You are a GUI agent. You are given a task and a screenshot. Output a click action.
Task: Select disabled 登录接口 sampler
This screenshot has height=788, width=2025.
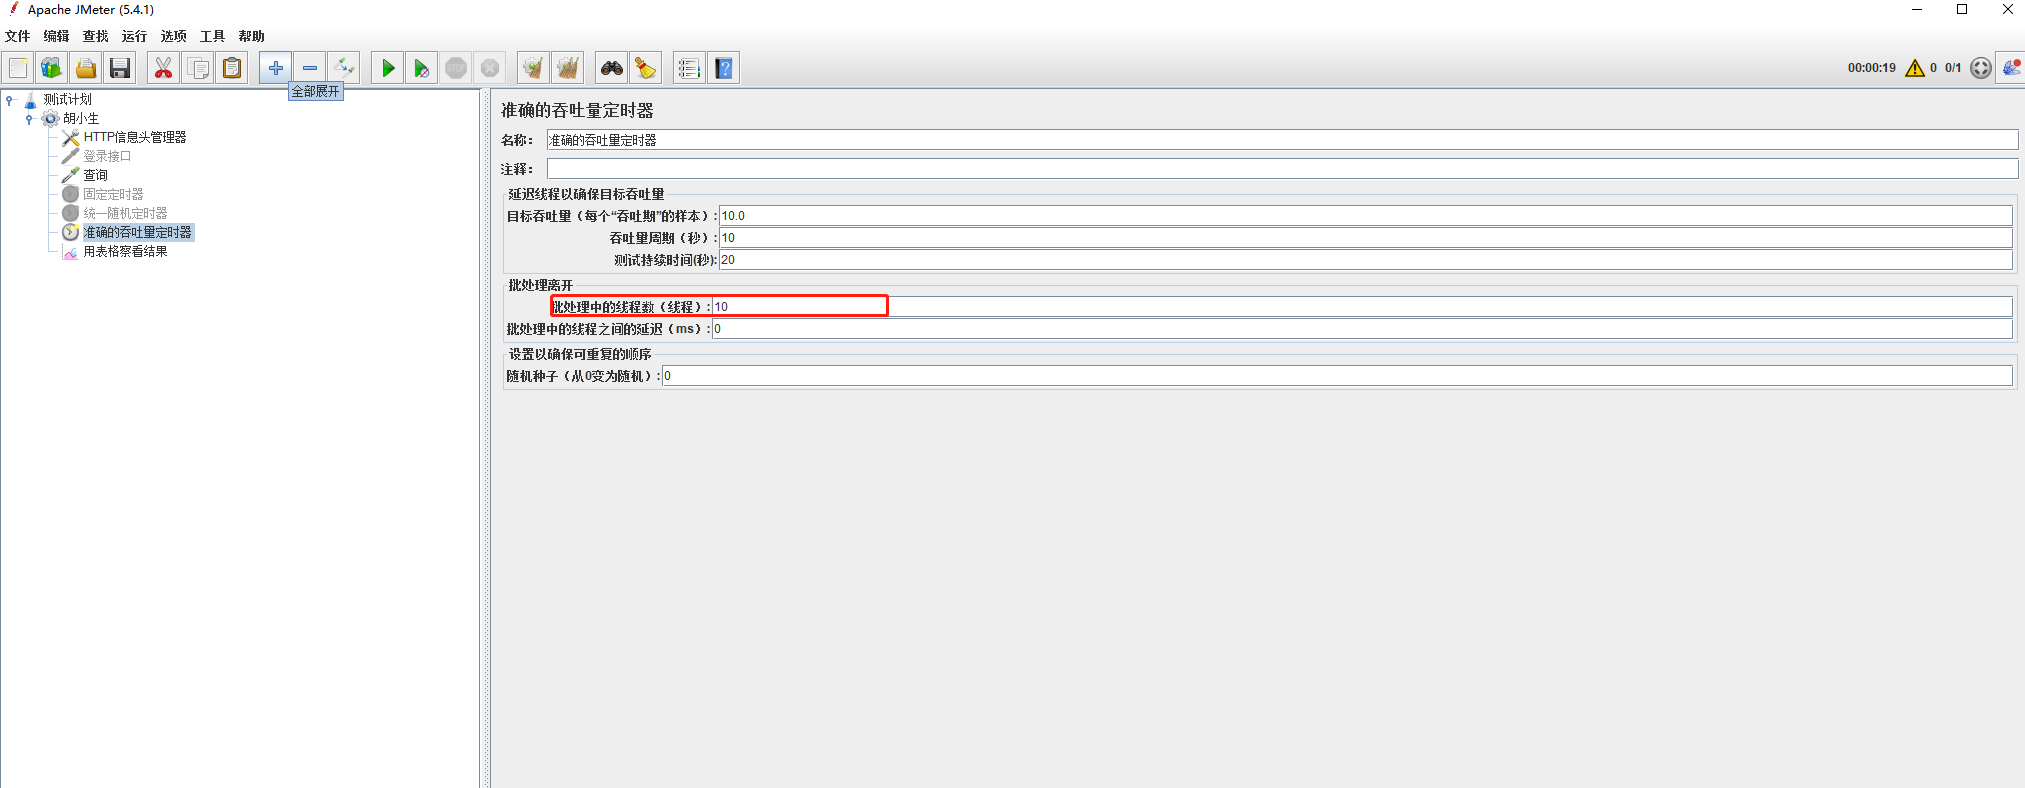coord(107,156)
